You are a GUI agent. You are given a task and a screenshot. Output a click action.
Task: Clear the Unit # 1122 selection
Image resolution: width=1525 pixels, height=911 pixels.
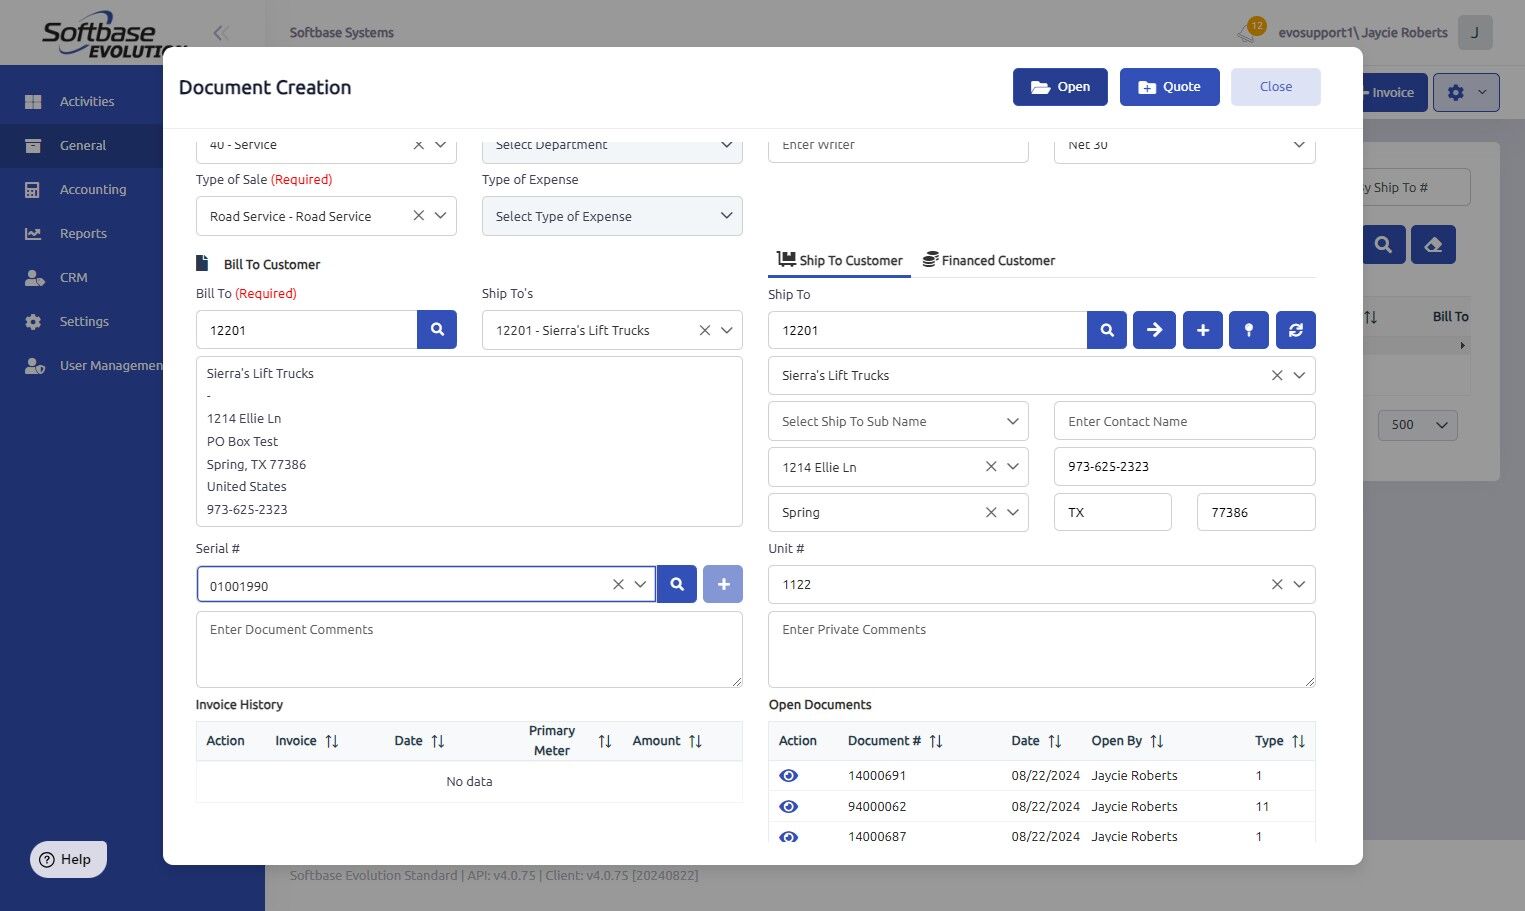coord(1277,584)
